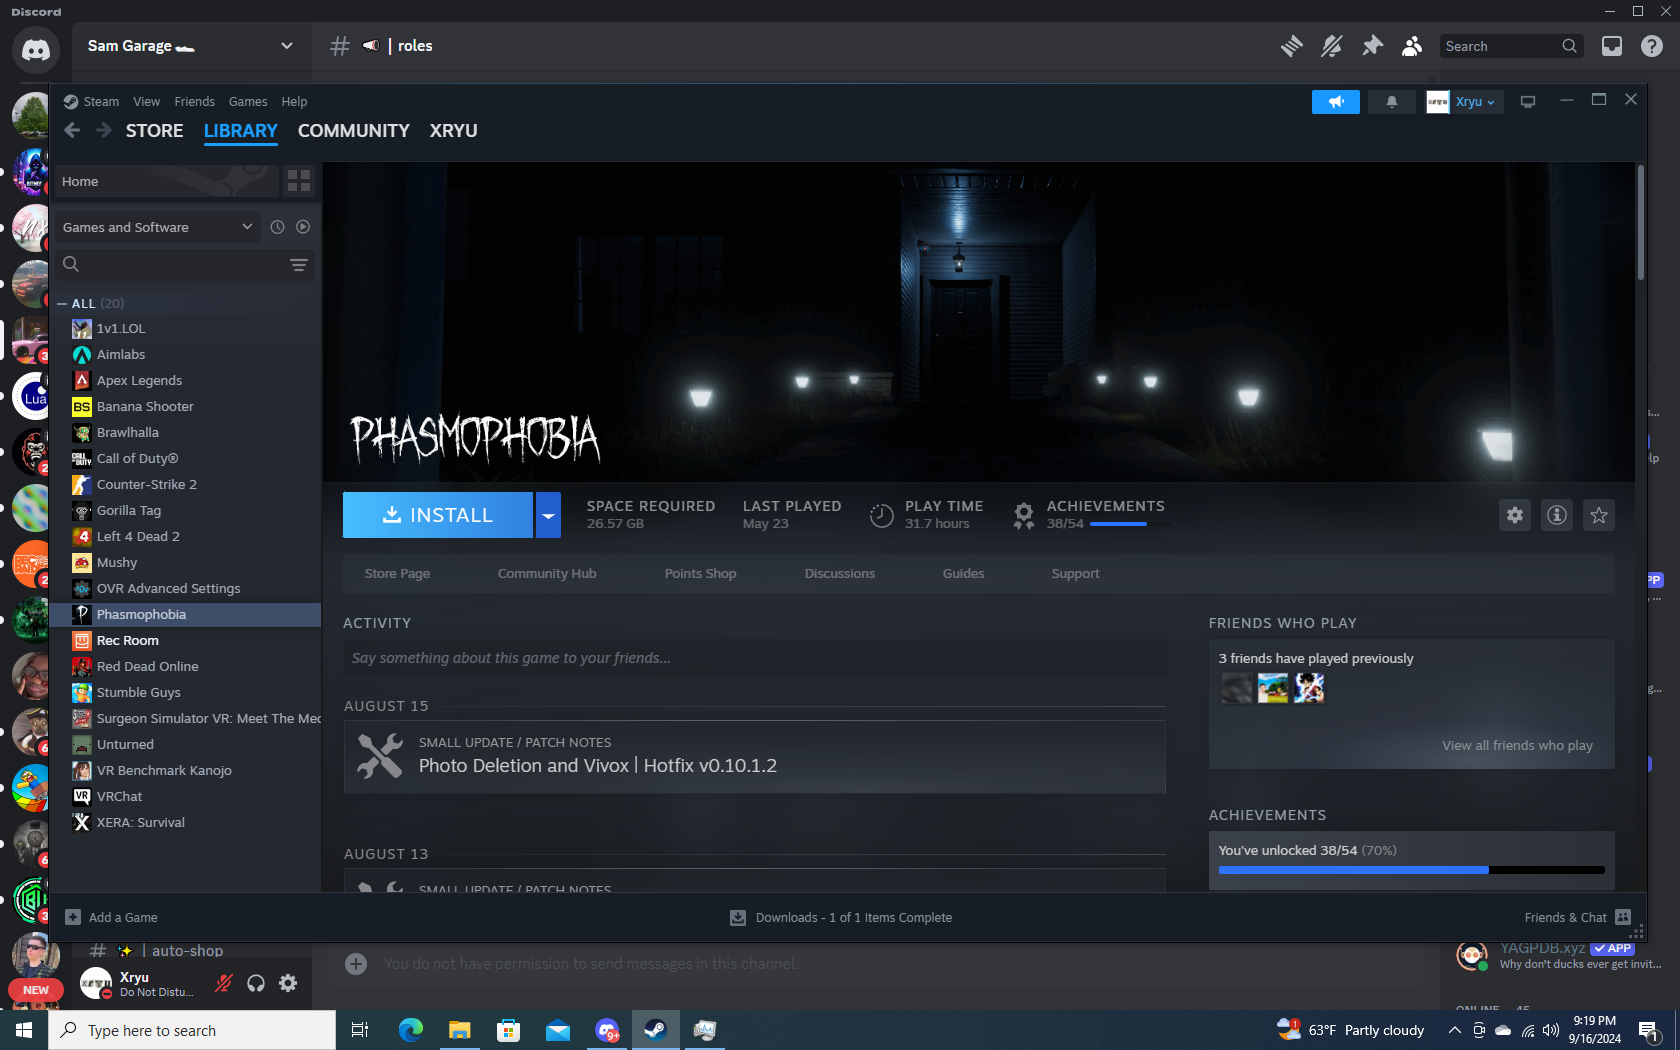Go to the STORE tab
1680x1050 pixels.
(155, 131)
